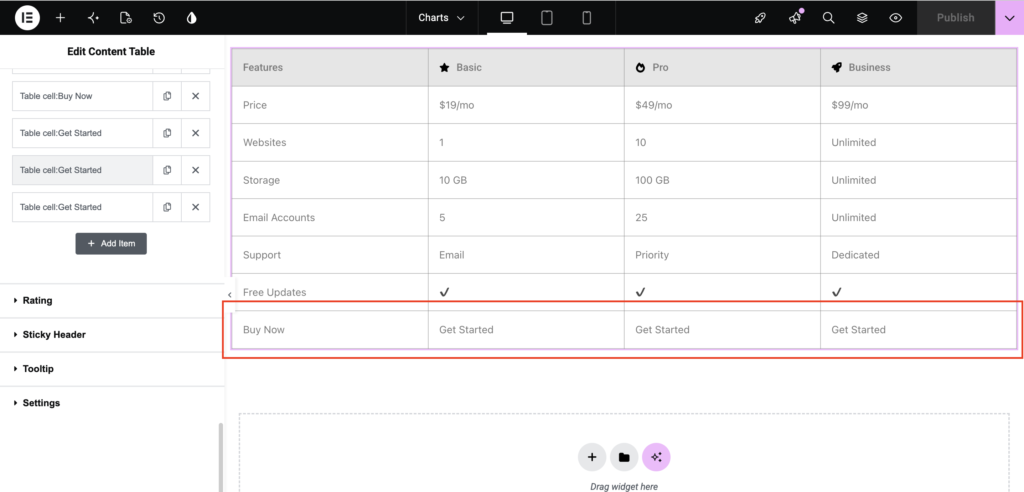Click the Features header cell
Screen dimensions: 1024x492
(330, 67)
